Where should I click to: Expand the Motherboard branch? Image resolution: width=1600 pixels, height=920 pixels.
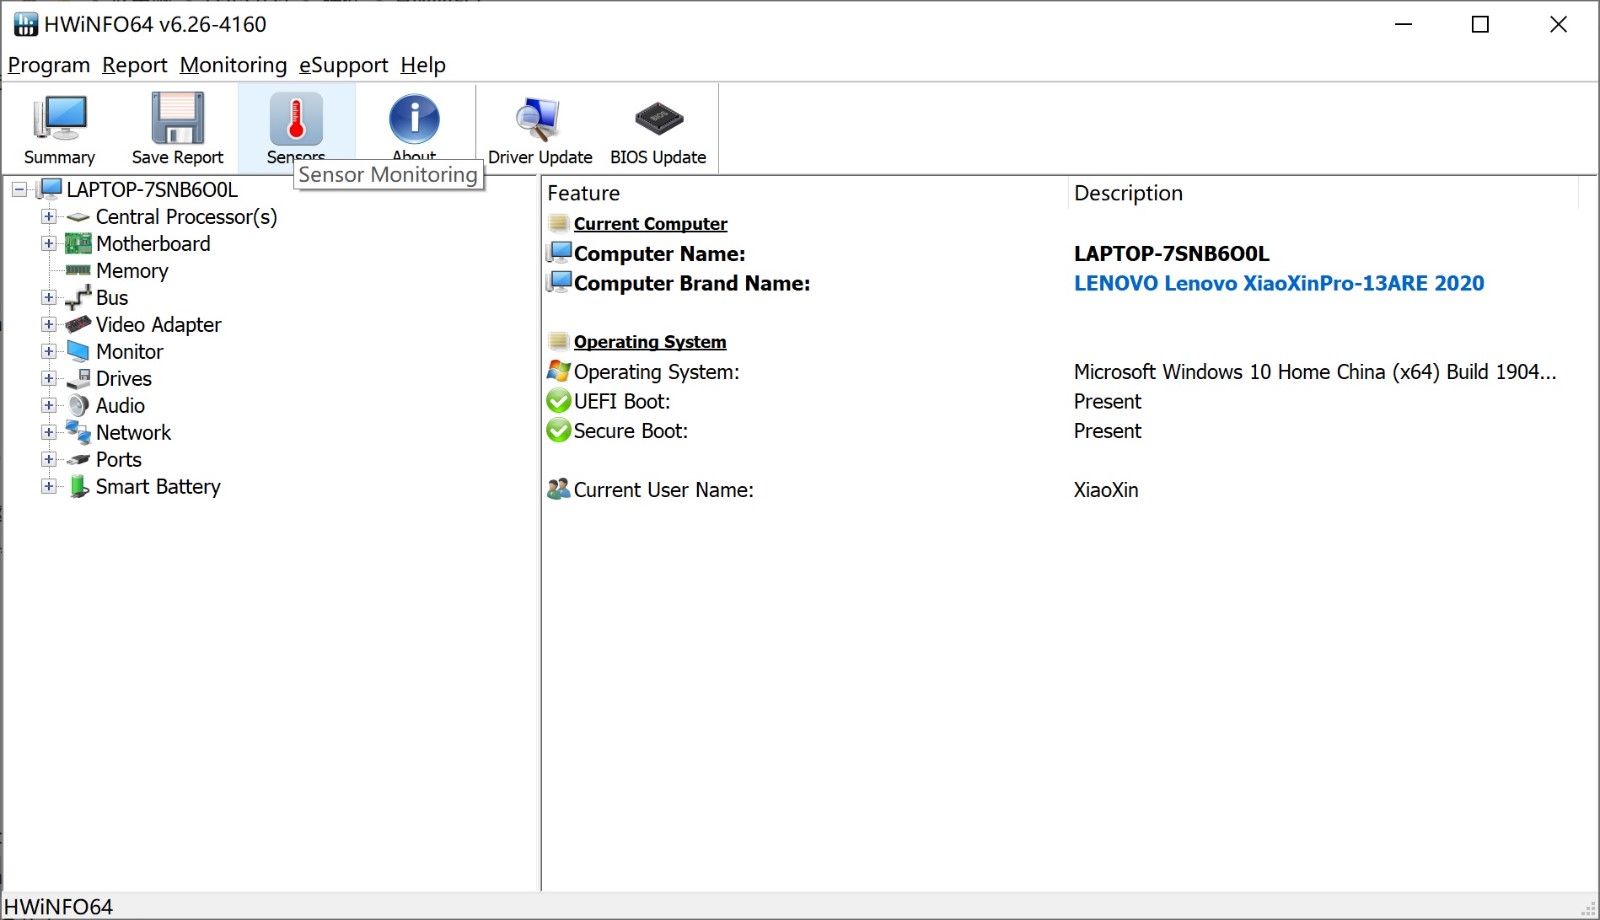(48, 244)
